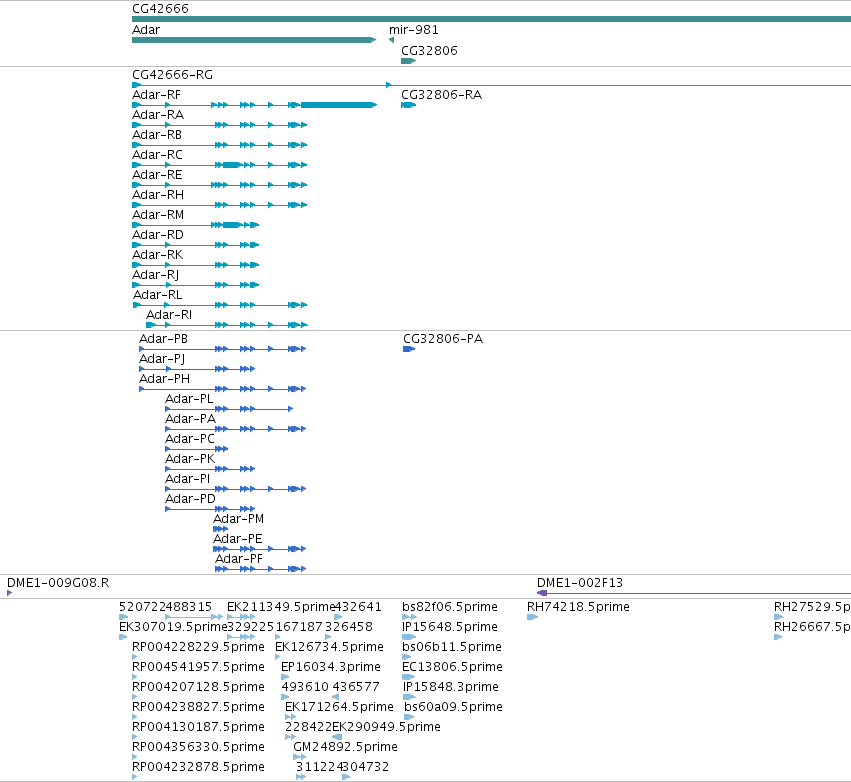The image size is (851, 782).
Task: Open the IP15648.5prime EST label
Action: point(450,627)
